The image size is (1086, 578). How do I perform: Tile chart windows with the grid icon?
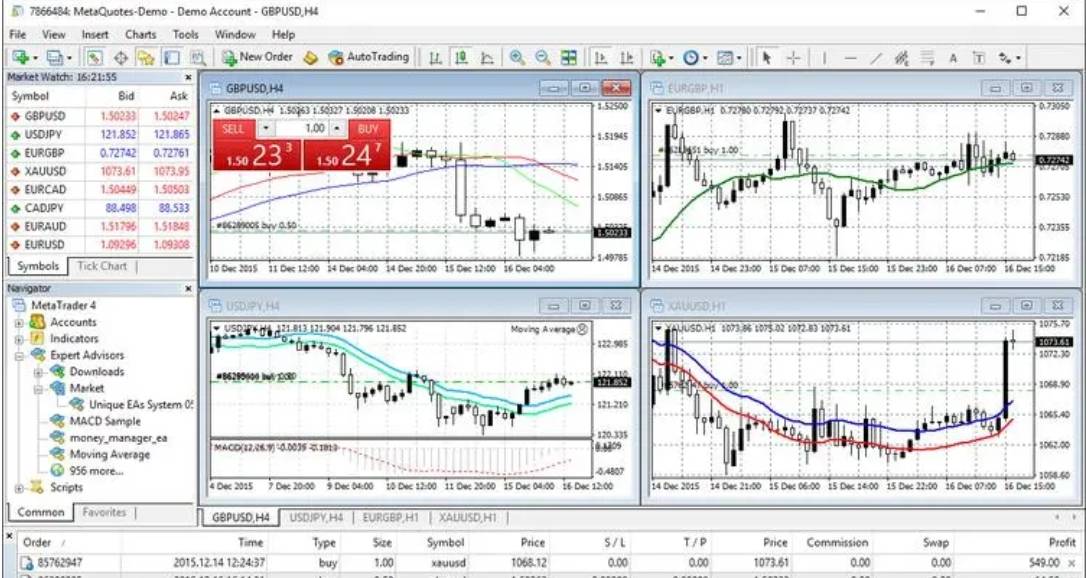pos(569,57)
